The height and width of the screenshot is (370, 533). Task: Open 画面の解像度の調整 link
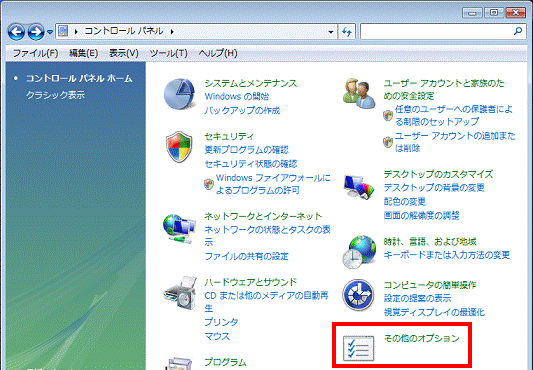pyautogui.click(x=422, y=216)
